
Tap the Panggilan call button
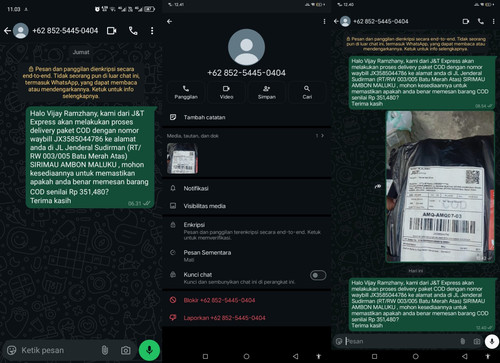(186, 92)
